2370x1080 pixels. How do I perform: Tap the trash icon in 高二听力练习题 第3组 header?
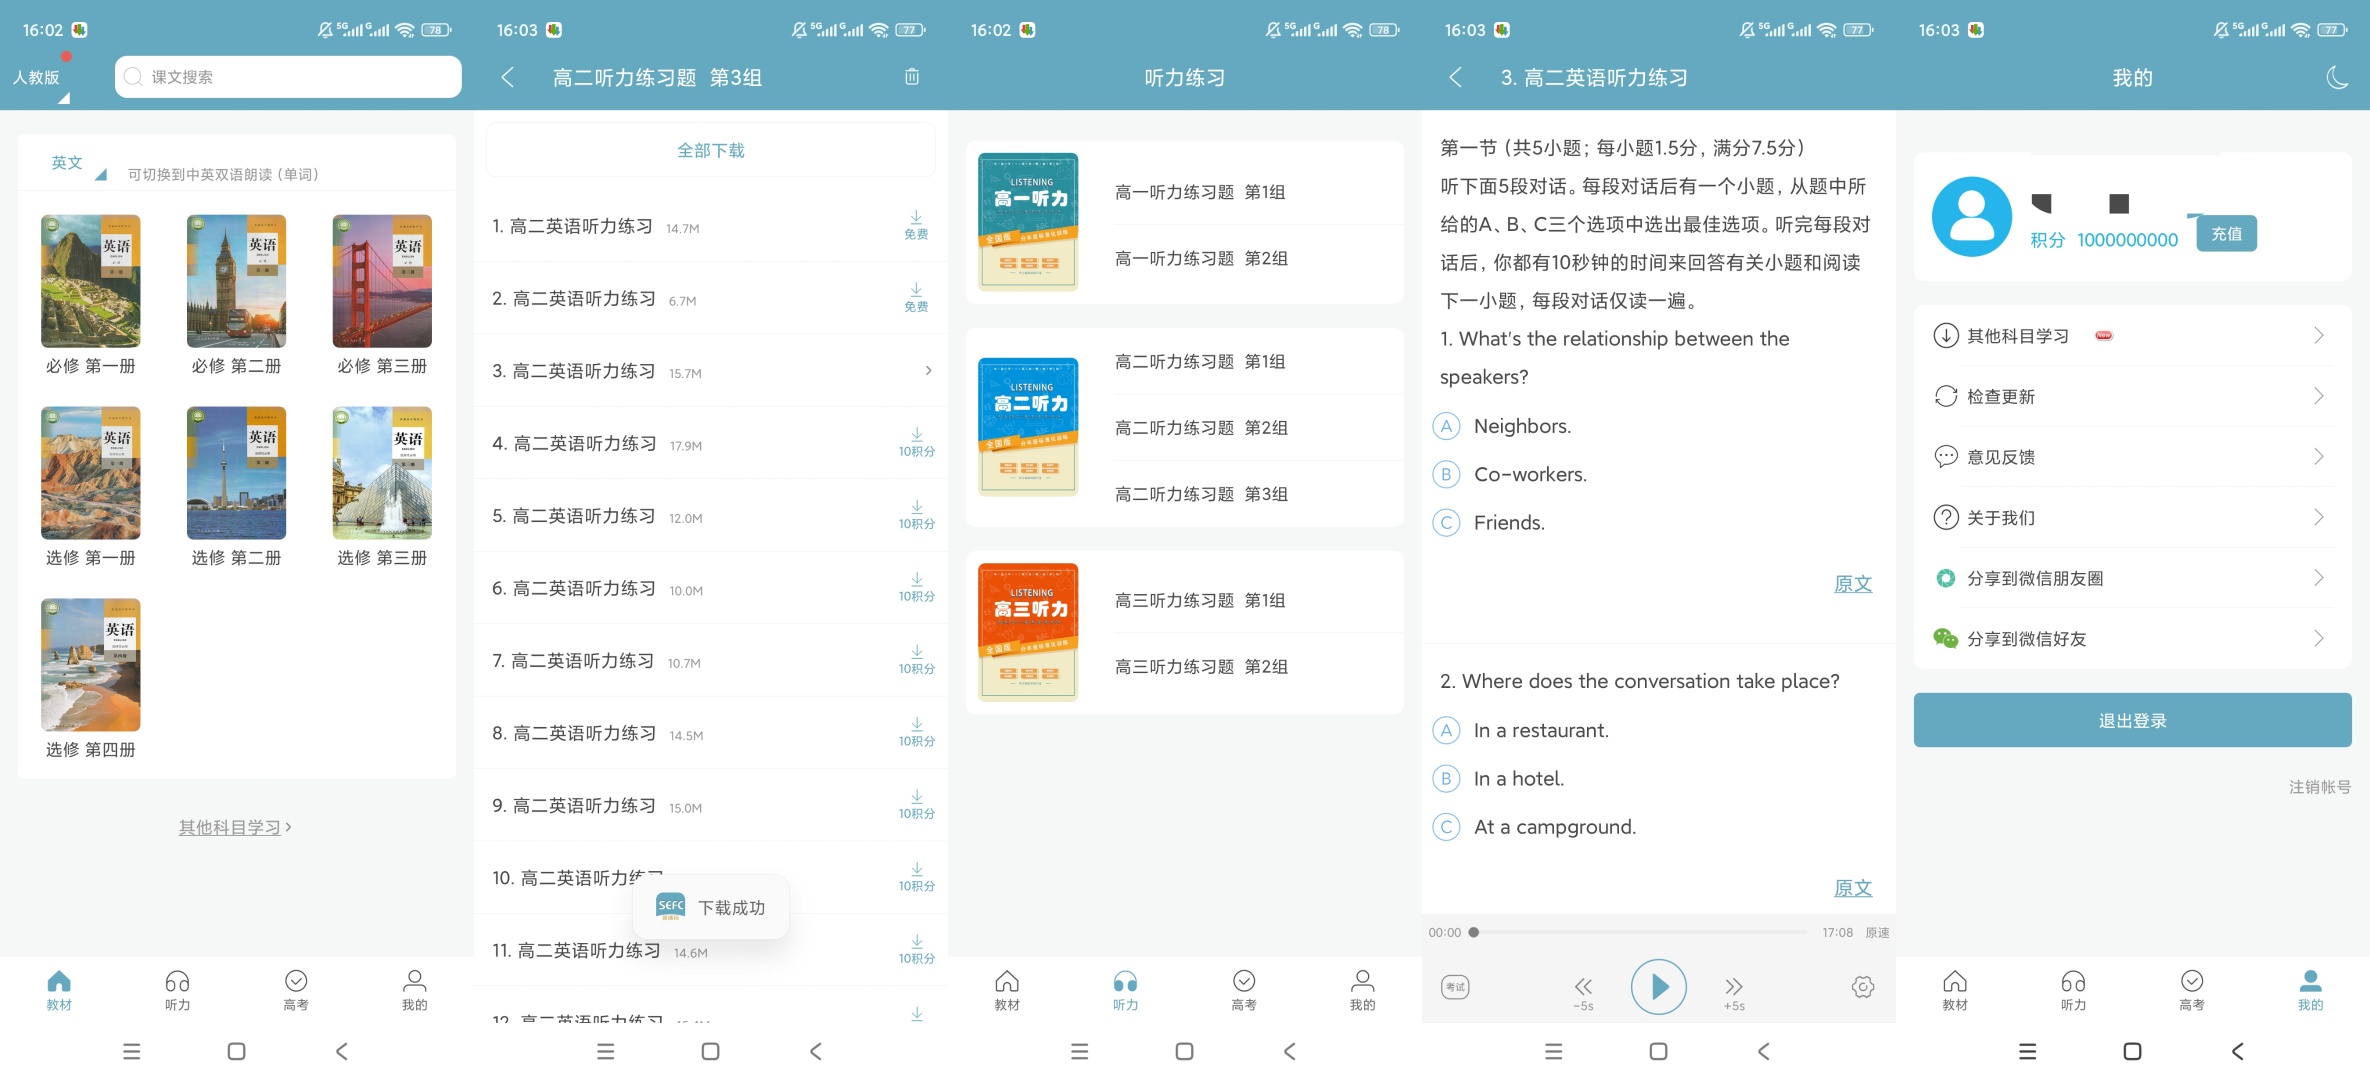coord(912,77)
